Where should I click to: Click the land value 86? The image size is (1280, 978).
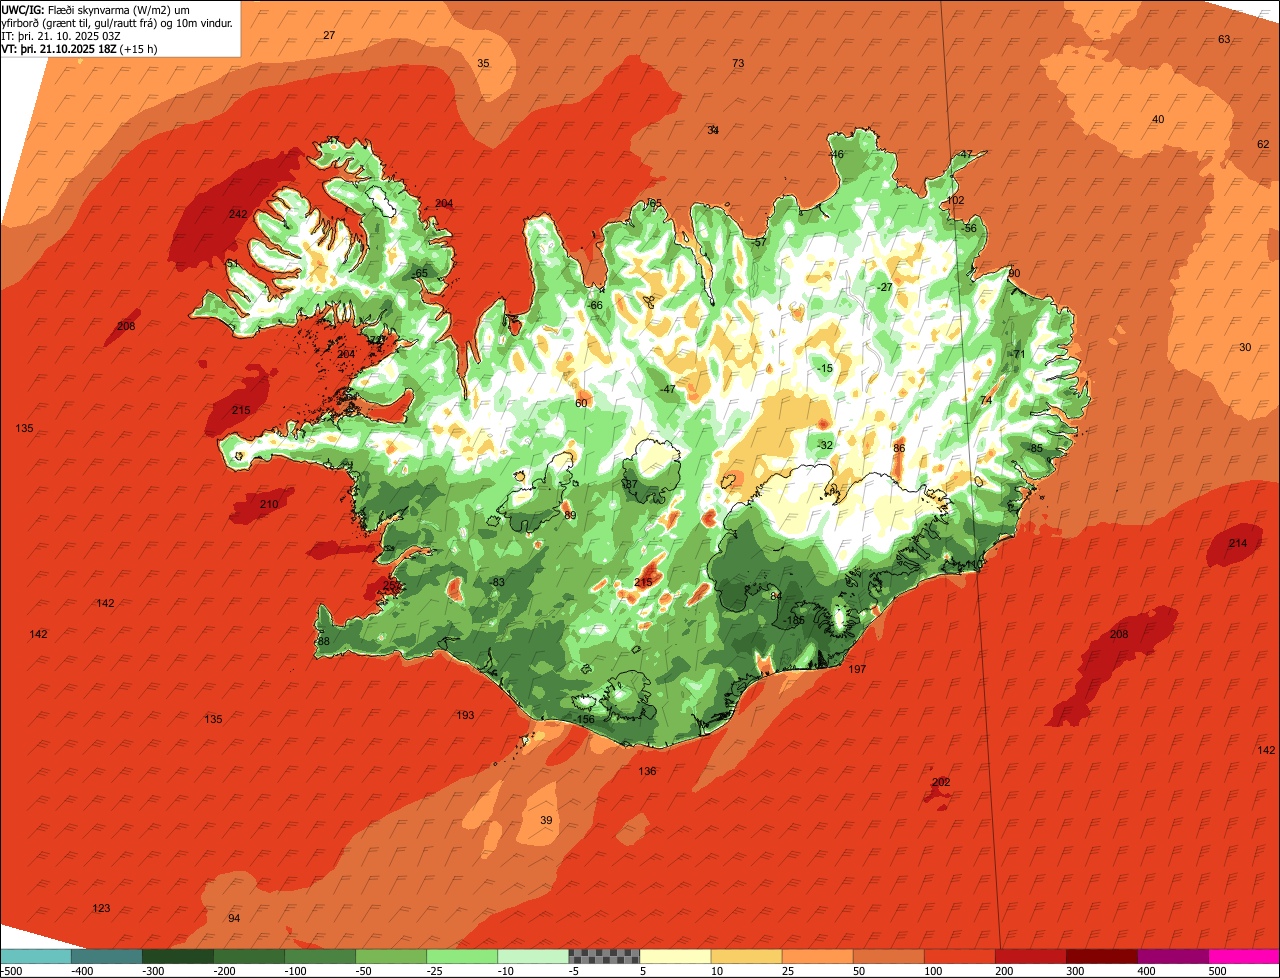click(x=899, y=448)
